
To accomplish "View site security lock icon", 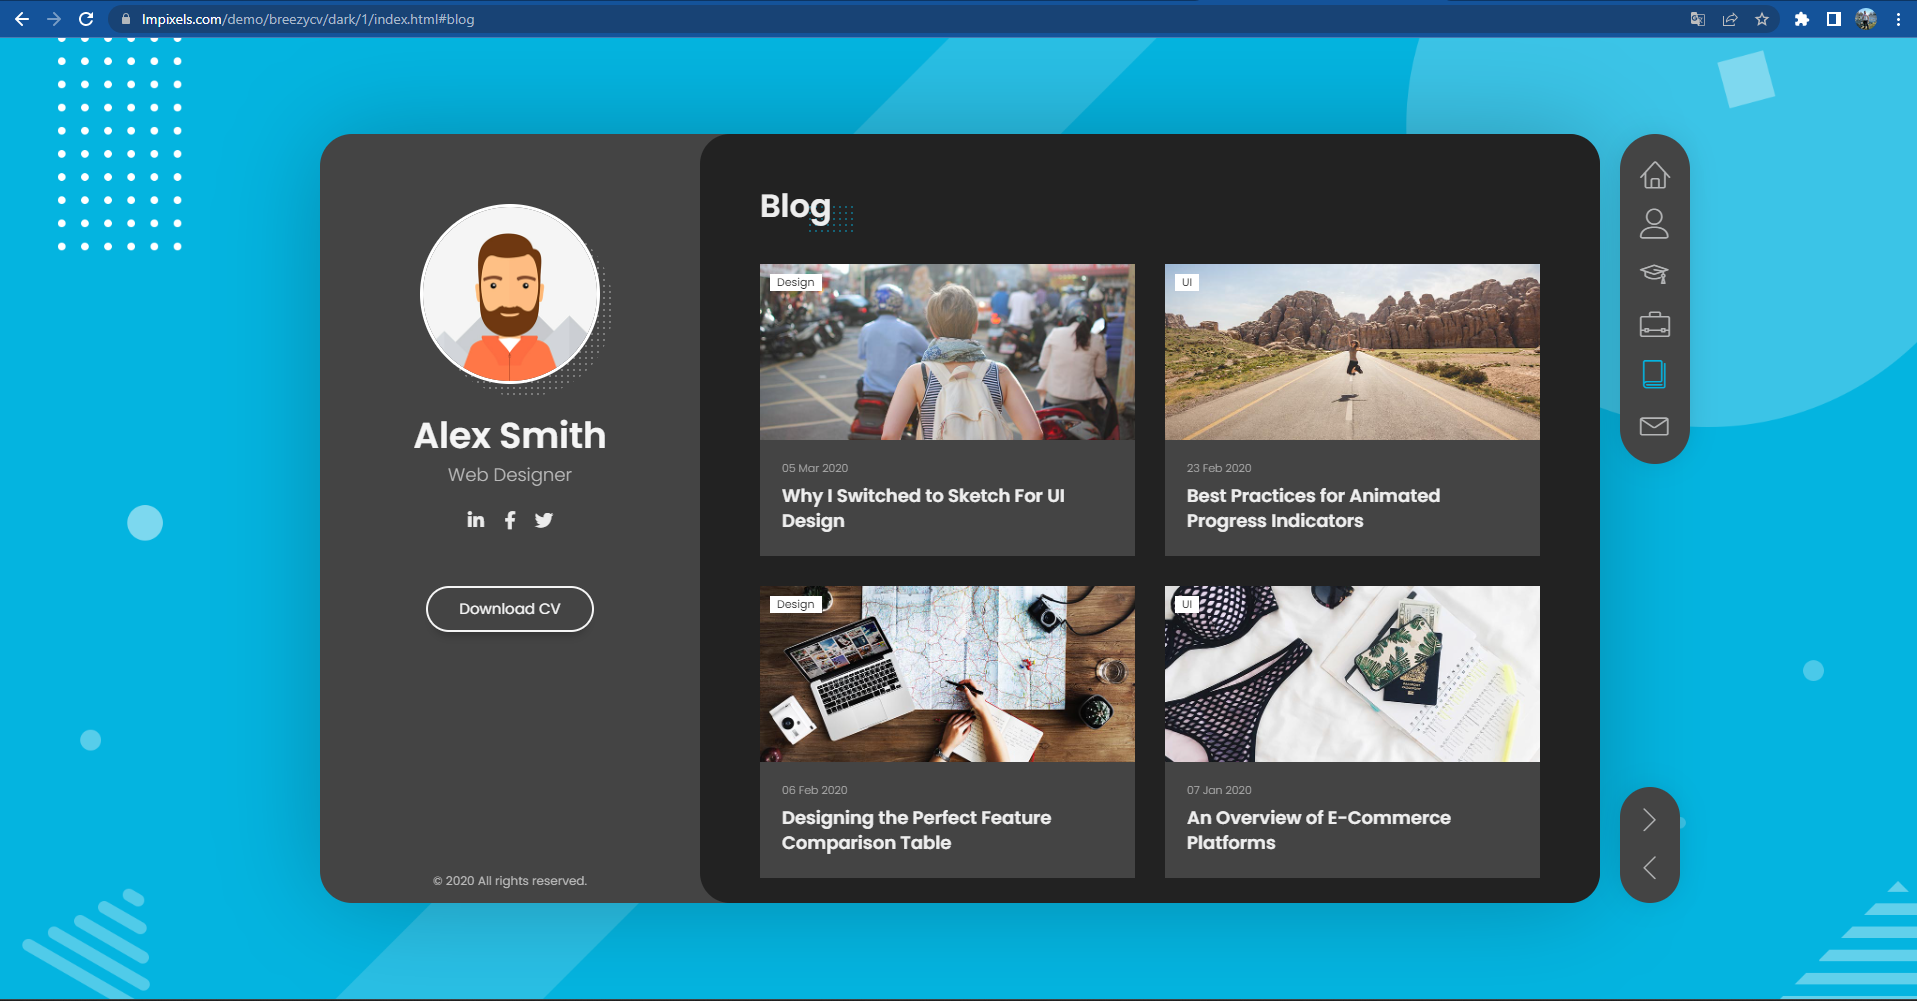I will click(x=125, y=19).
